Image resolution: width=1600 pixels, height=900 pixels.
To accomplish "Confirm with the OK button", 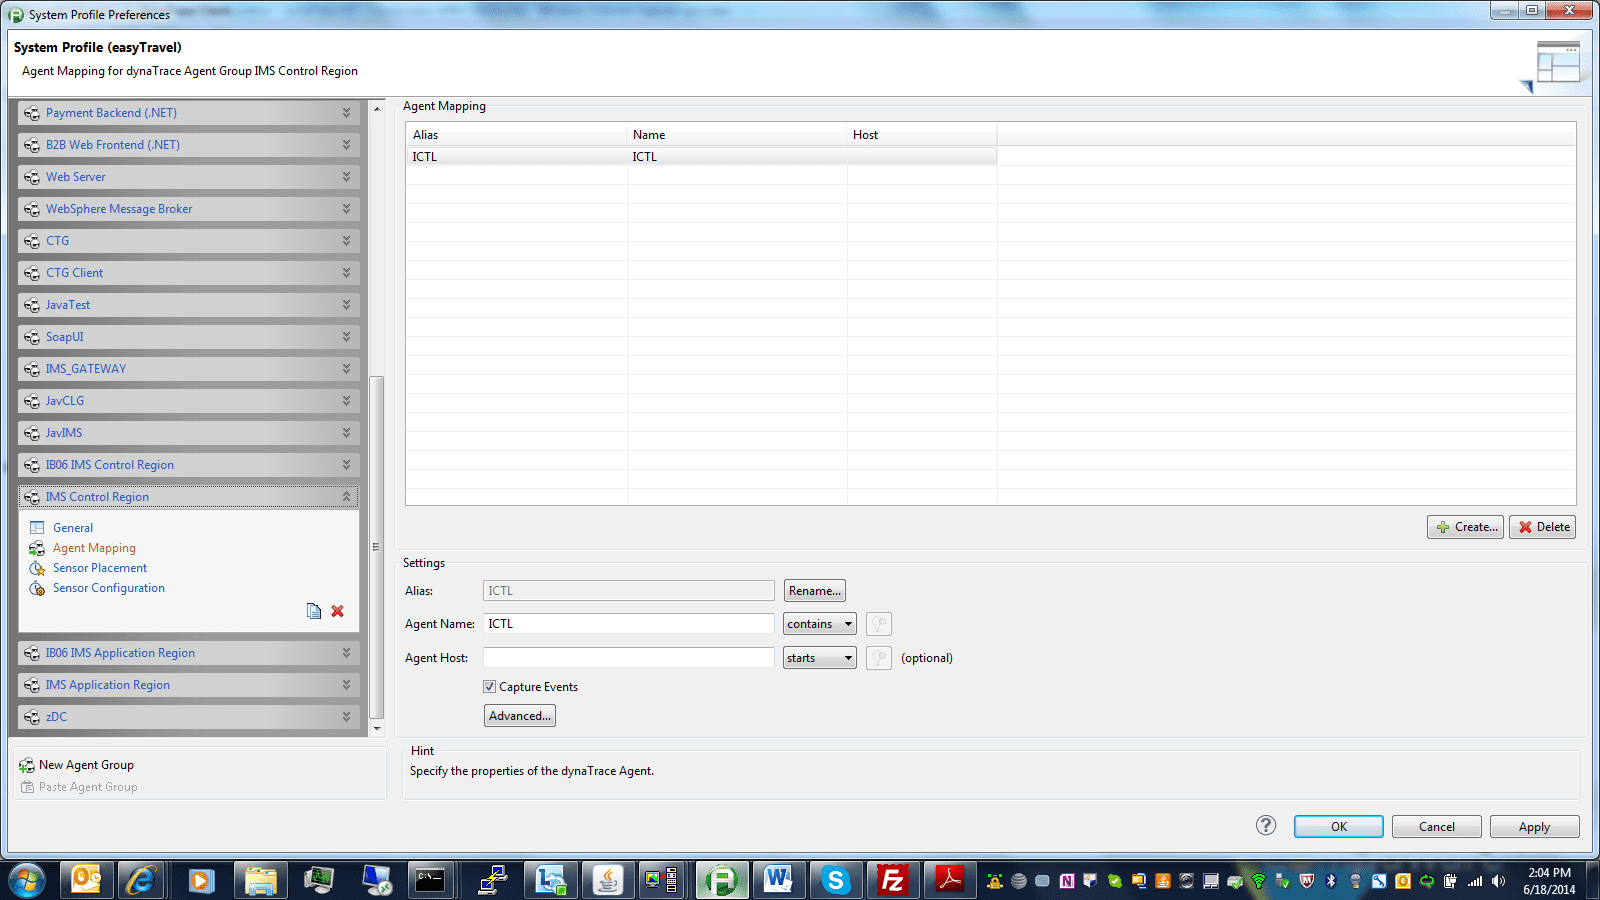I will point(1339,827).
